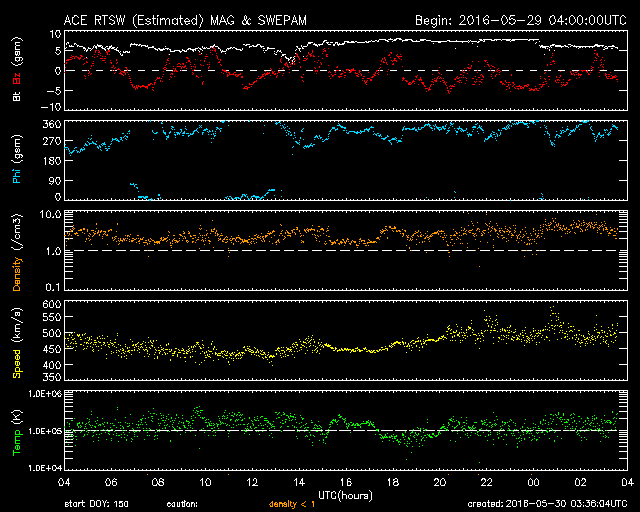Click the 'Speed (km/s)' axis label

17,343
